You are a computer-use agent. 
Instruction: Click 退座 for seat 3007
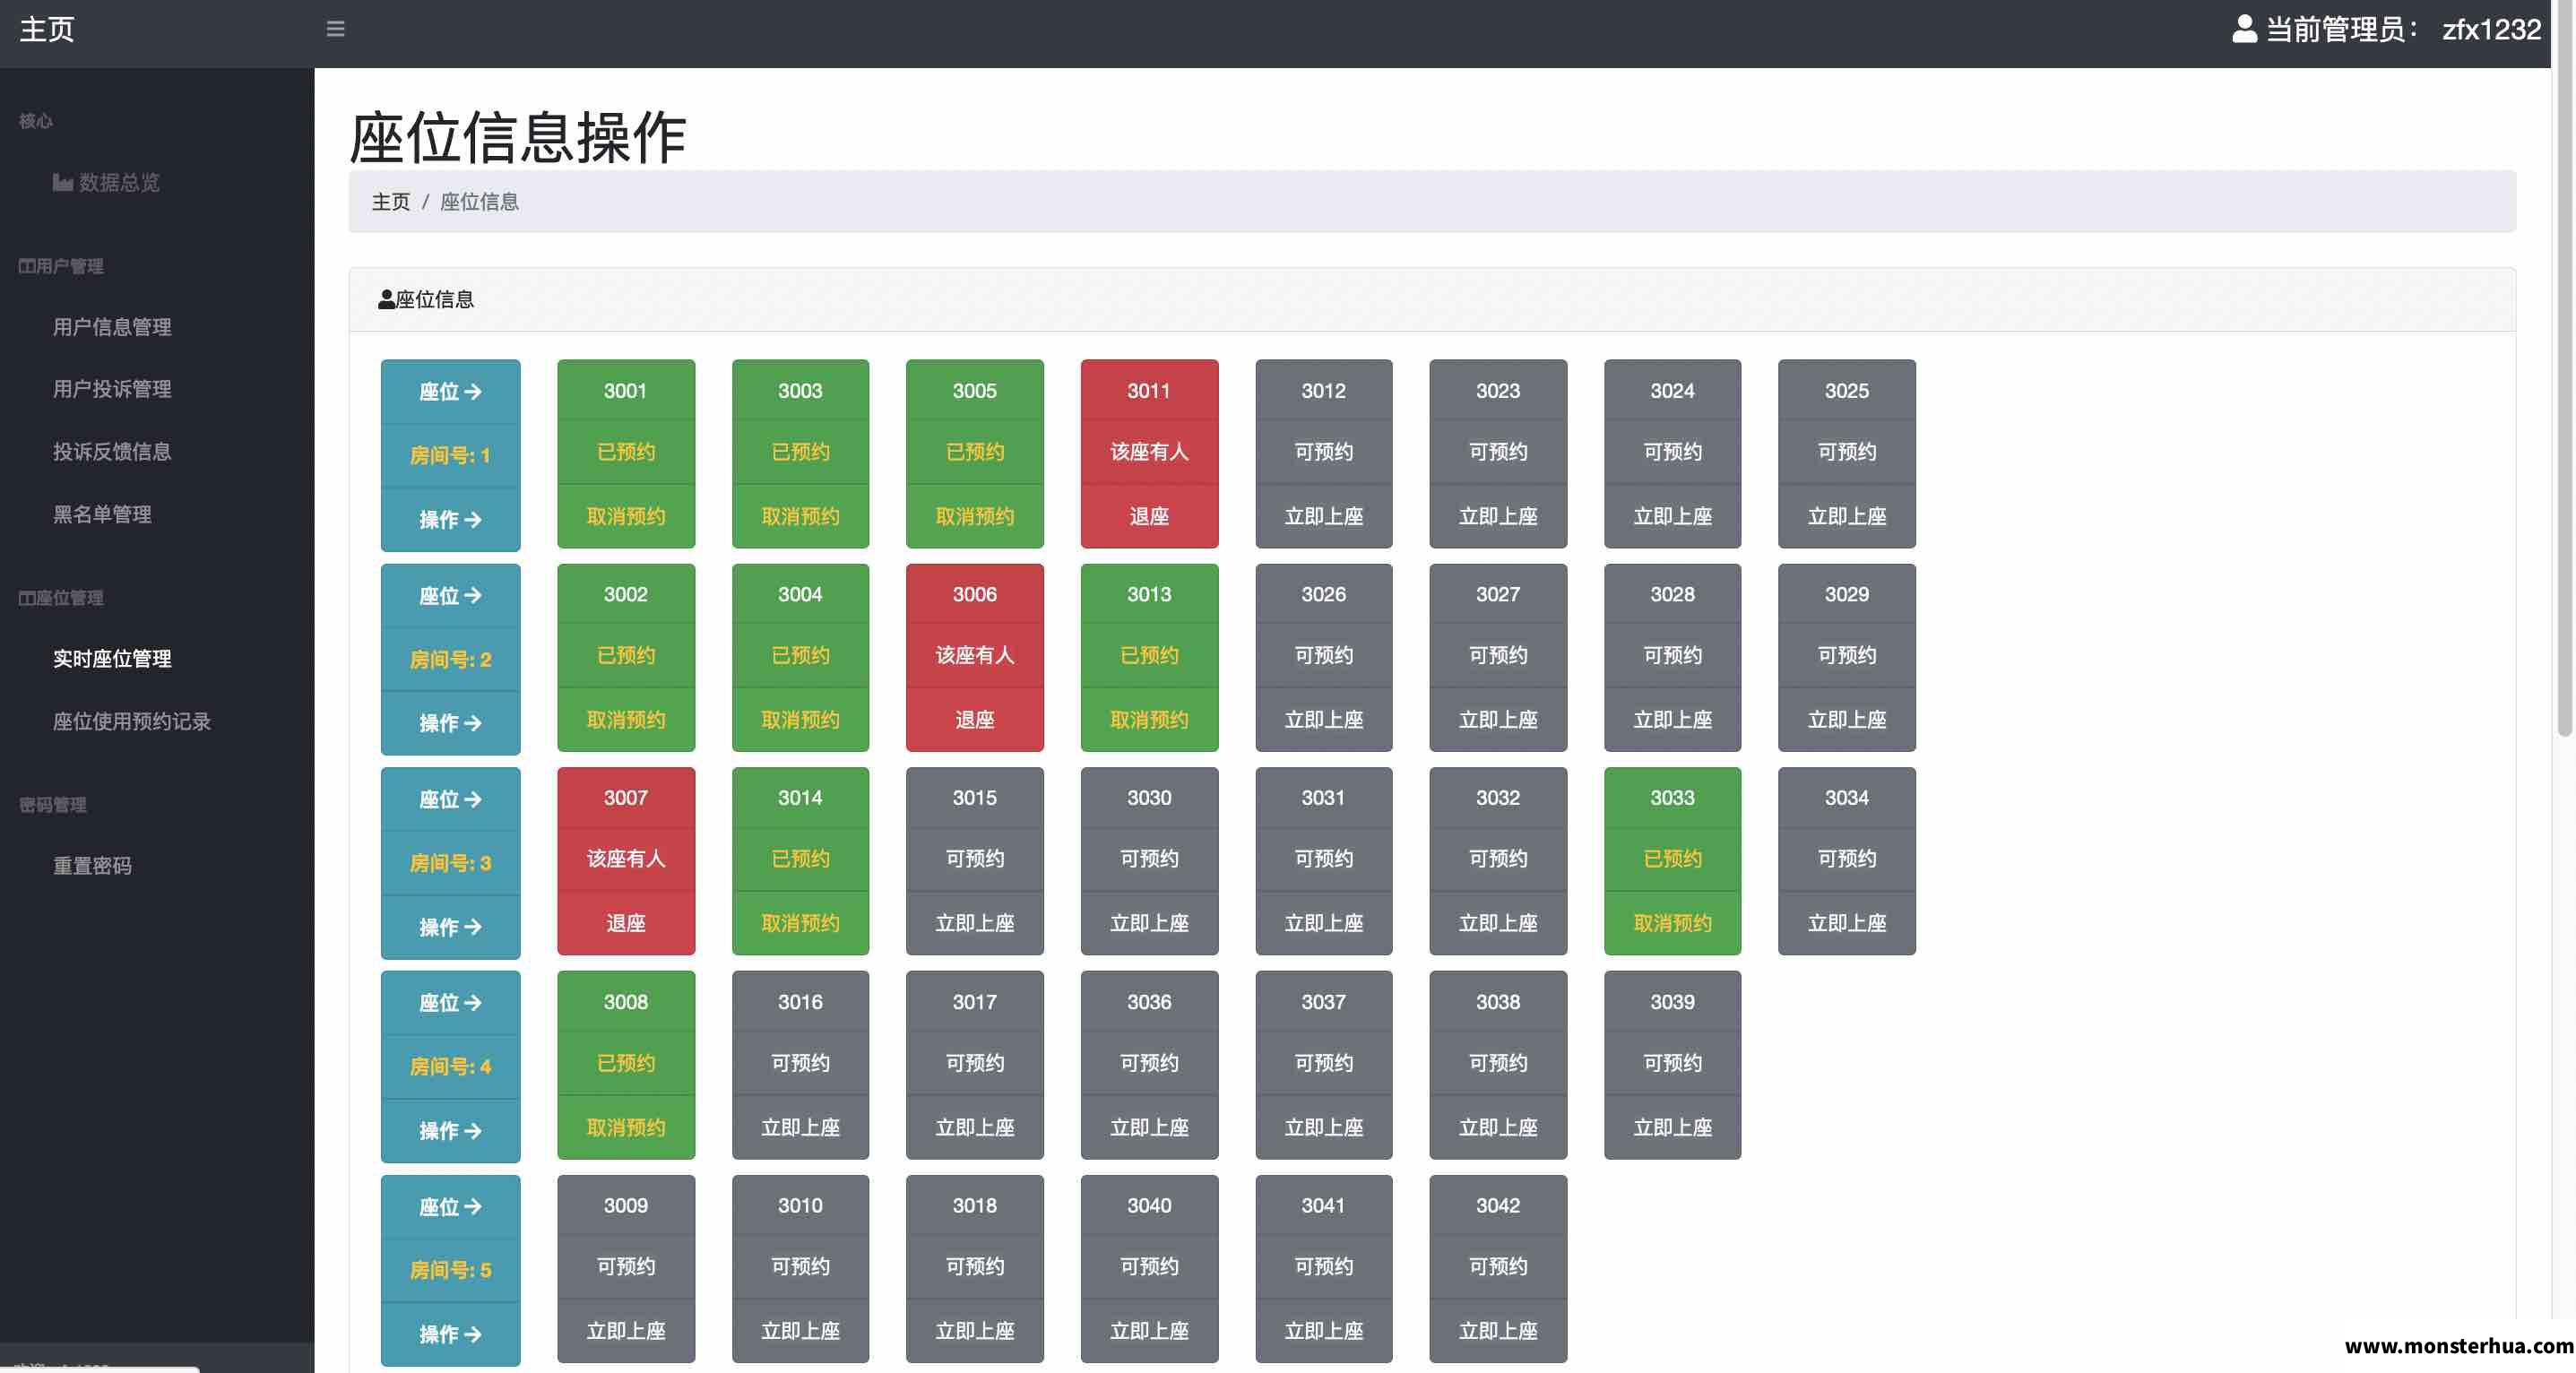(x=626, y=924)
